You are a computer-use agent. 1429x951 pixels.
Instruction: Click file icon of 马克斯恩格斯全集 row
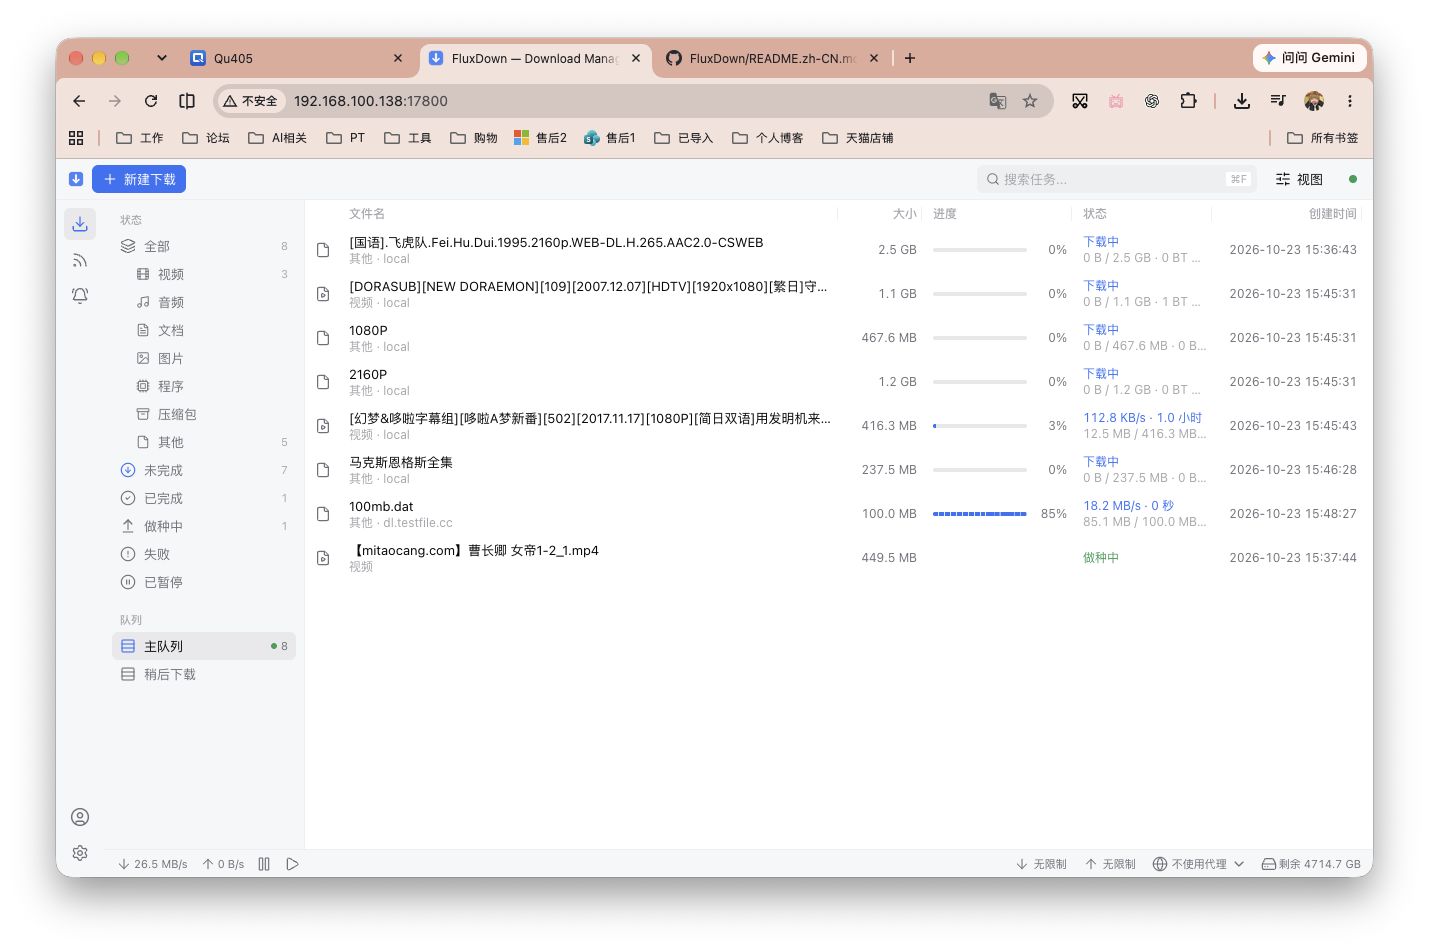(x=323, y=470)
